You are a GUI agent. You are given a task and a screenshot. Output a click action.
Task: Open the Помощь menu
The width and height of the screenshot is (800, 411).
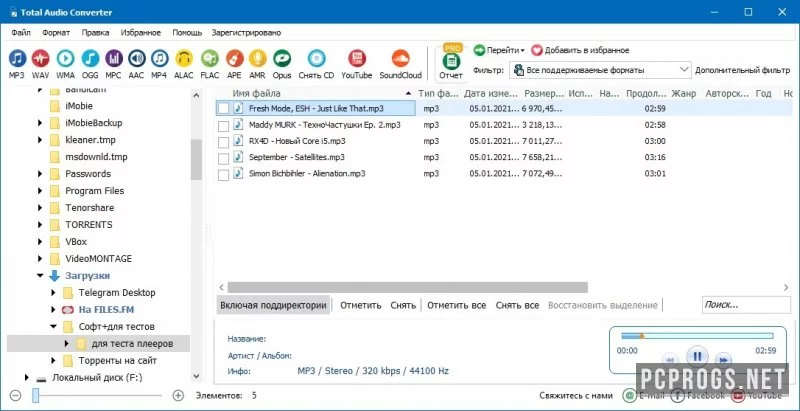[187, 33]
